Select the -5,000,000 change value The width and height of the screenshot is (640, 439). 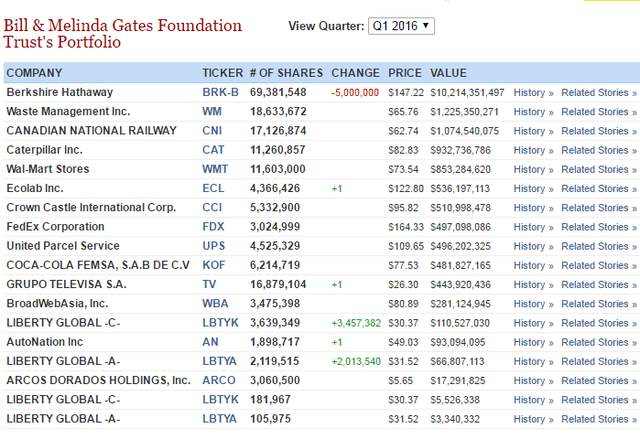click(x=355, y=93)
